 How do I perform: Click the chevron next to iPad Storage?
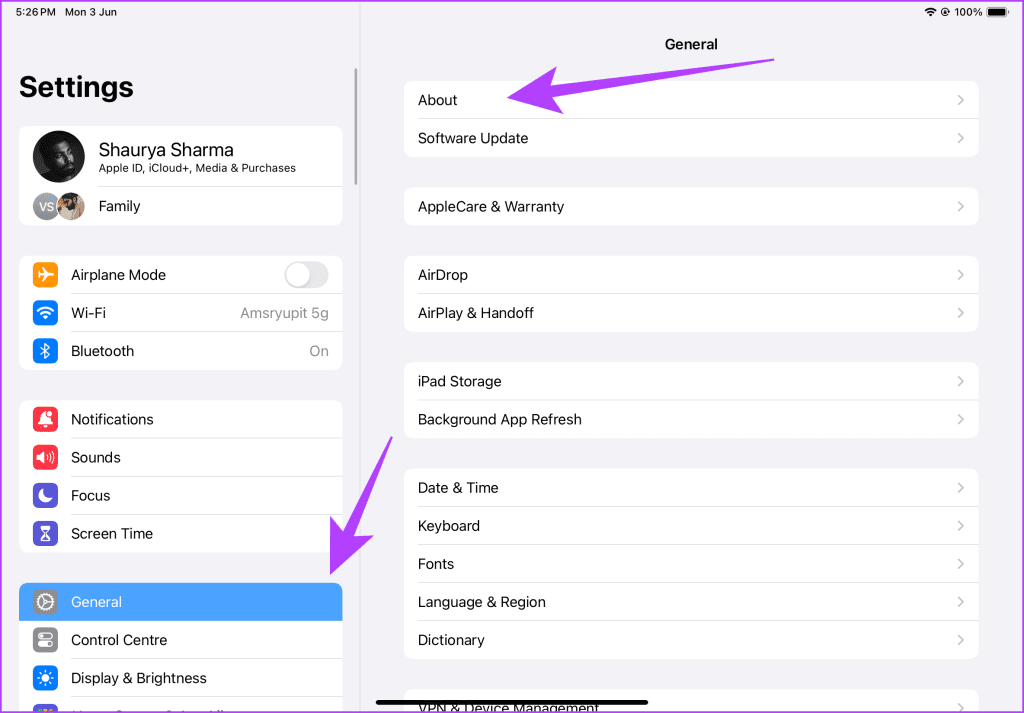click(960, 381)
